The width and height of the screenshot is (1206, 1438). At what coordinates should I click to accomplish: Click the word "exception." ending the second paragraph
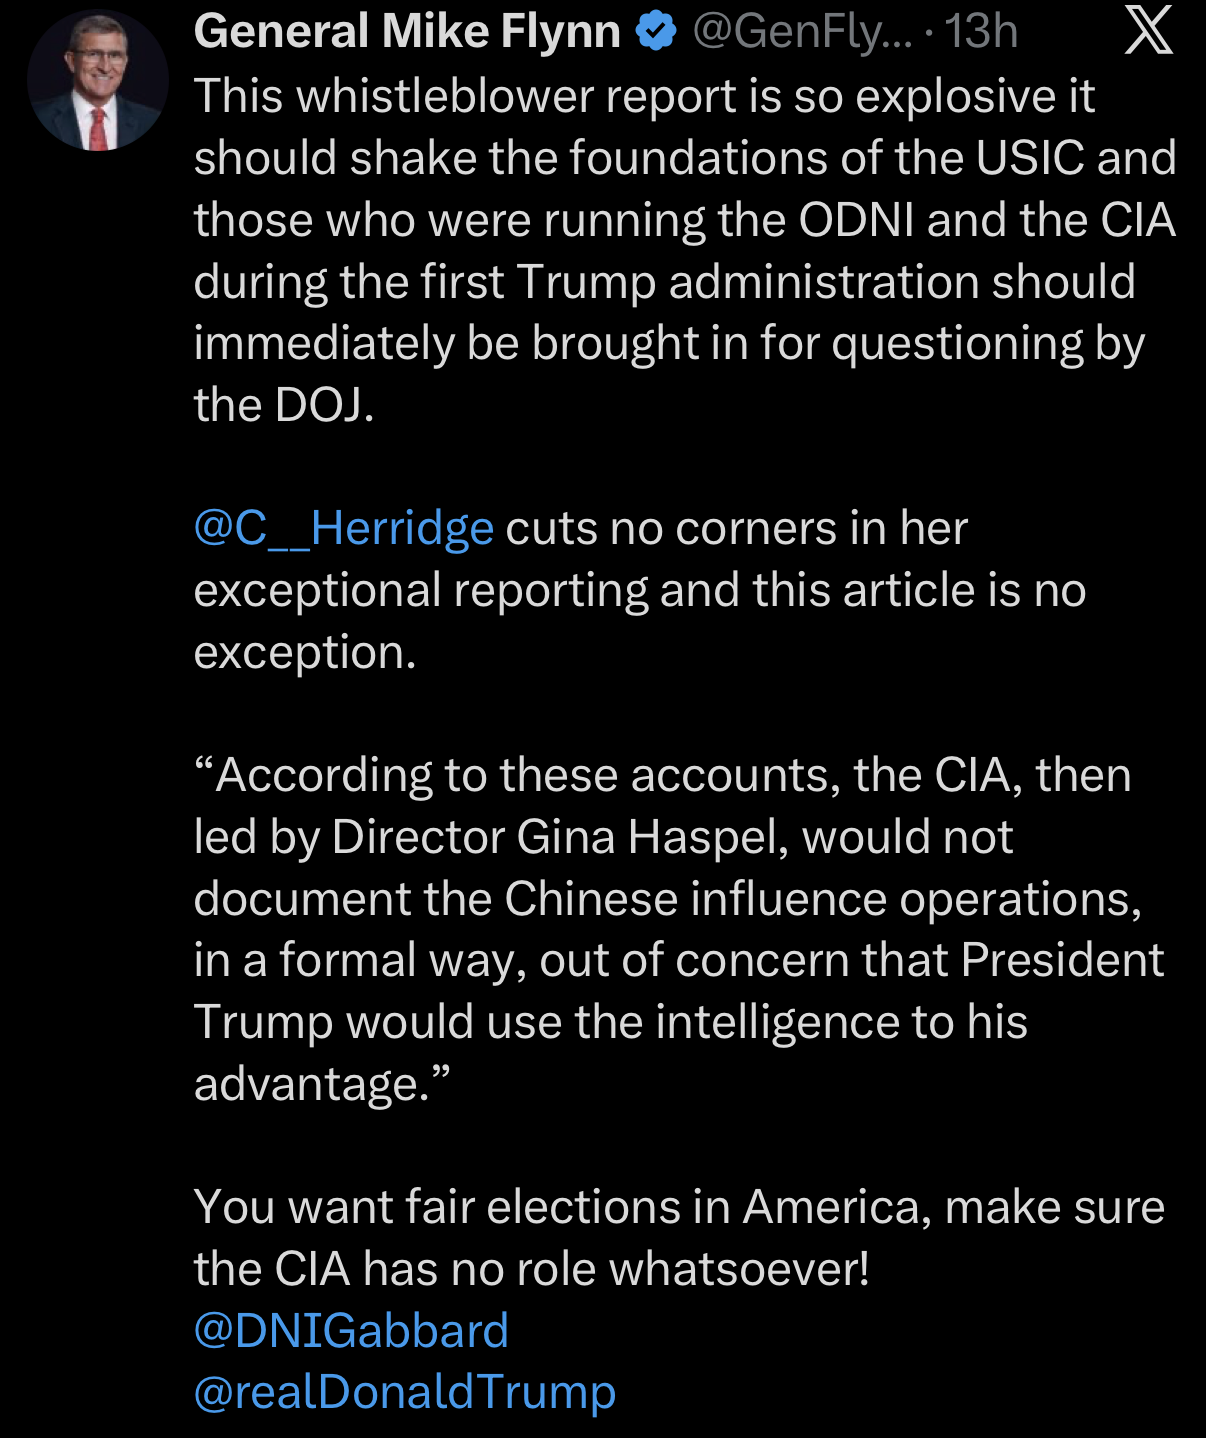(304, 653)
